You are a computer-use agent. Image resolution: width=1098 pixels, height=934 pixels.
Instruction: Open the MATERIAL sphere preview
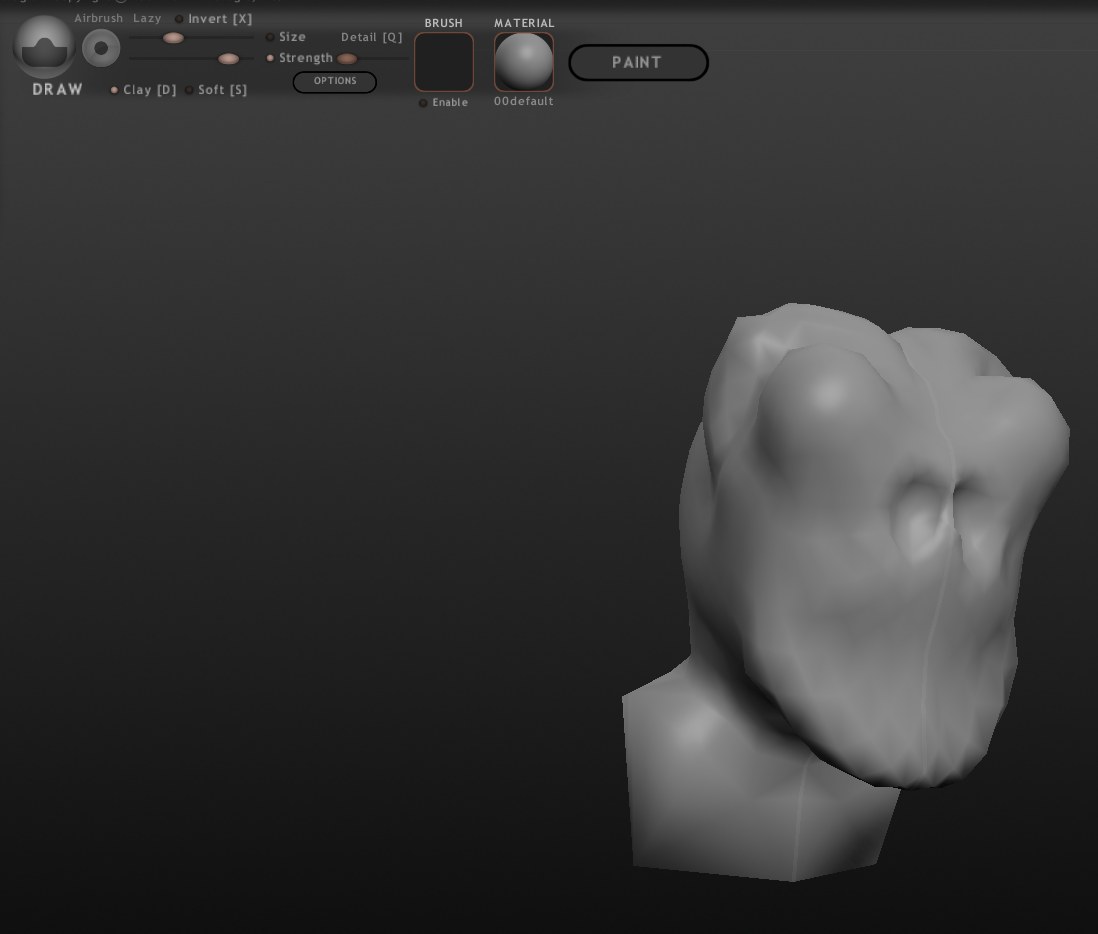coord(524,62)
